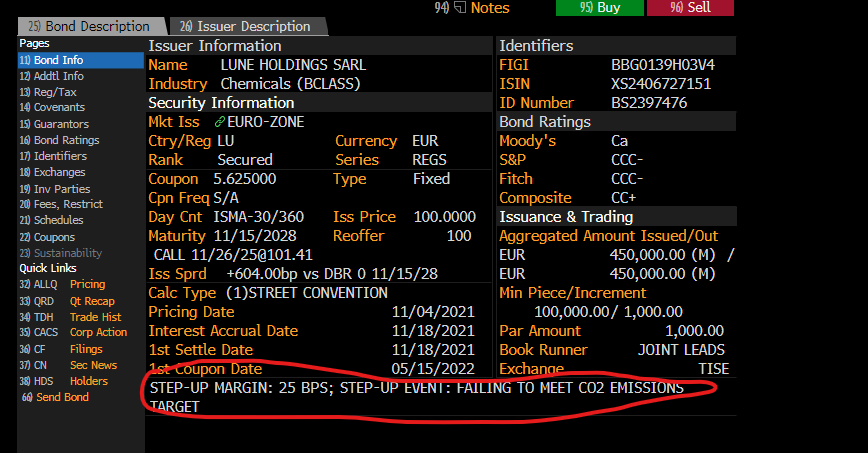This screenshot has height=453, width=868.
Task: Open the CACS Corp Action quick link
Action: tap(73, 332)
